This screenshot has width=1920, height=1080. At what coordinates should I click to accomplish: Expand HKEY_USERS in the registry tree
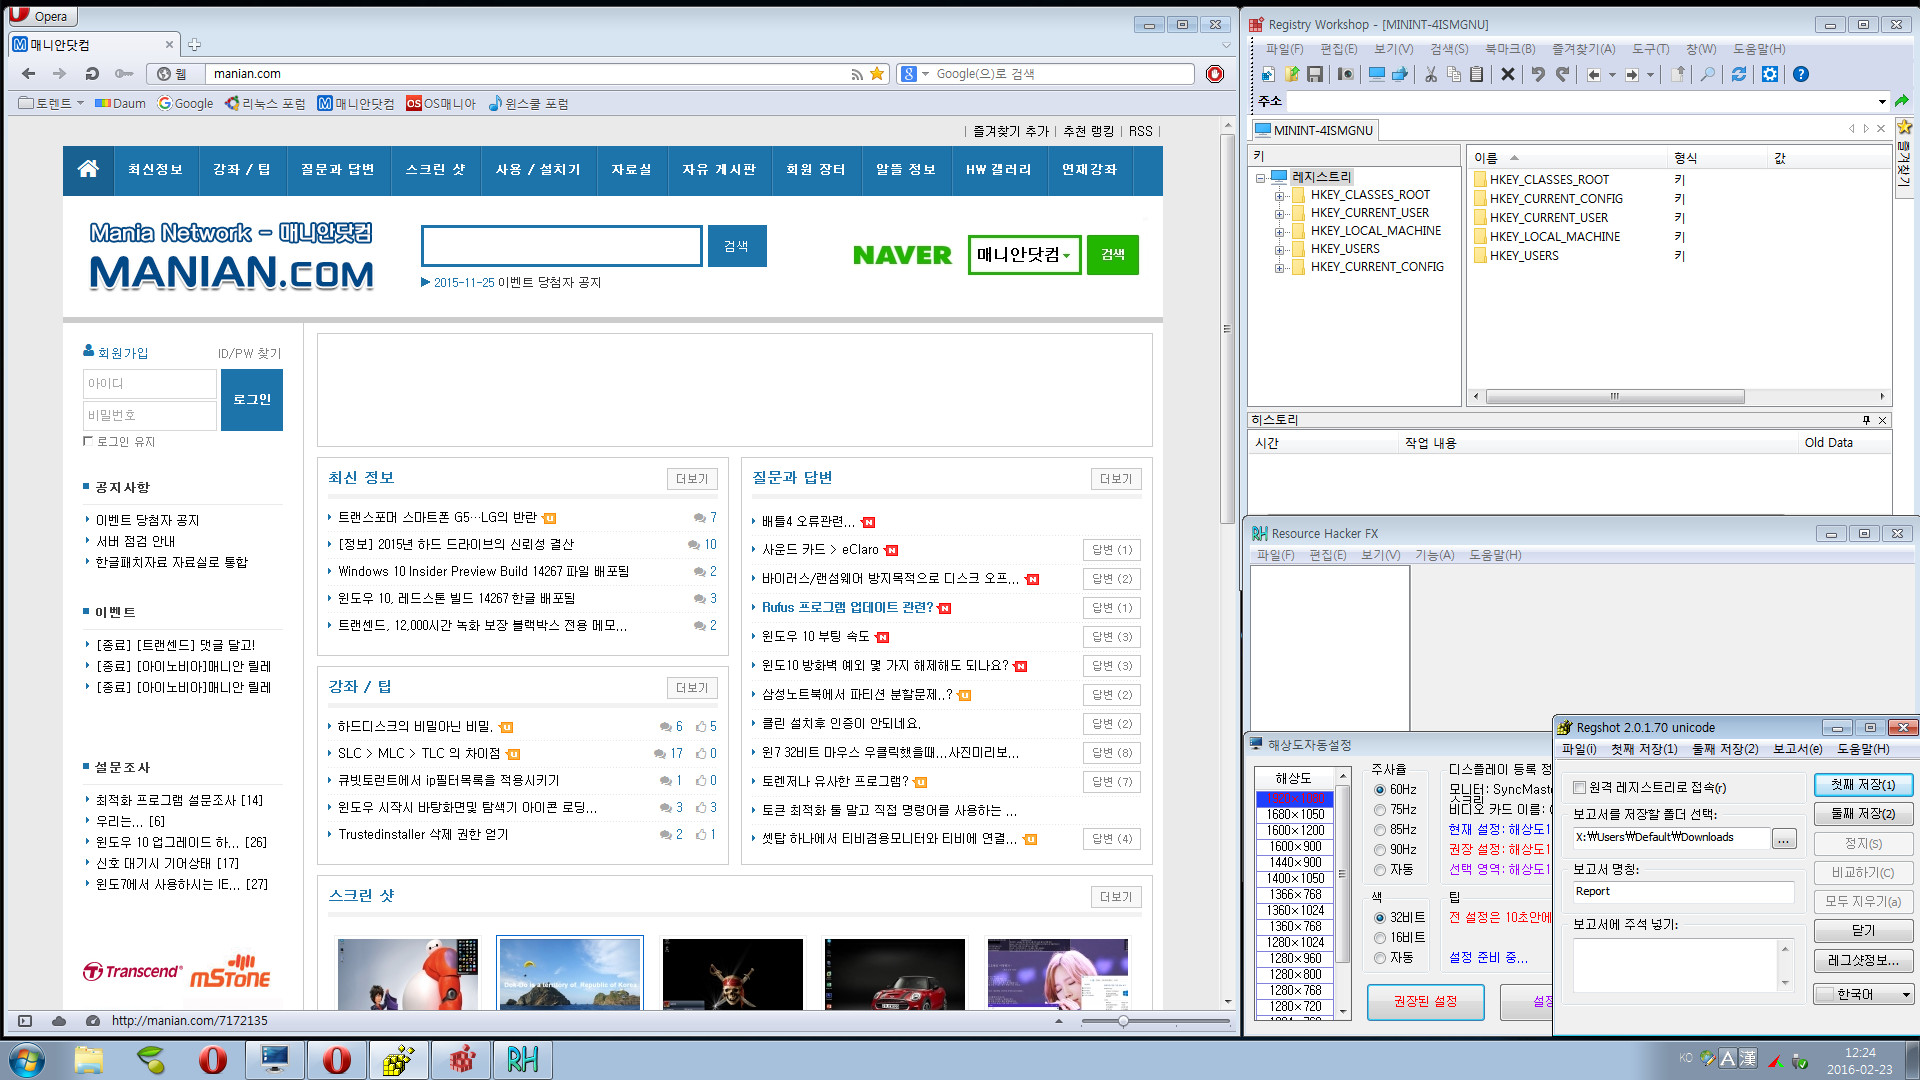pyautogui.click(x=1279, y=250)
